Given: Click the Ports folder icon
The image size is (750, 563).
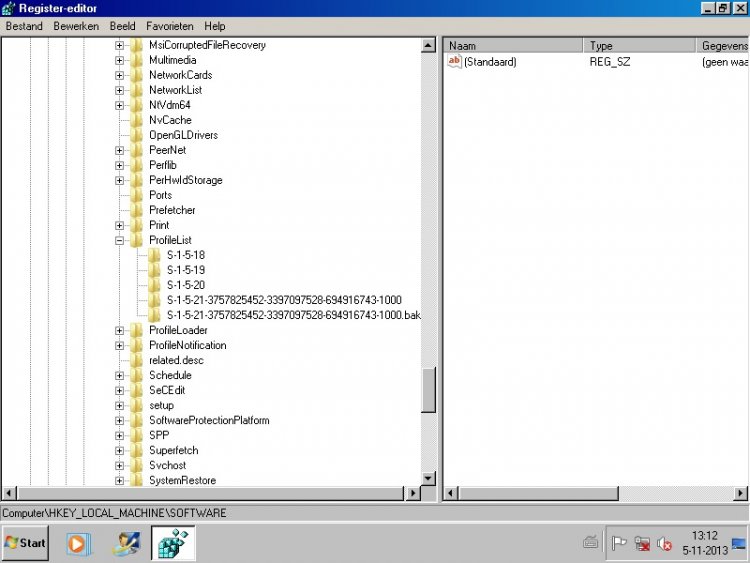Looking at the screenshot, I should (x=137, y=195).
